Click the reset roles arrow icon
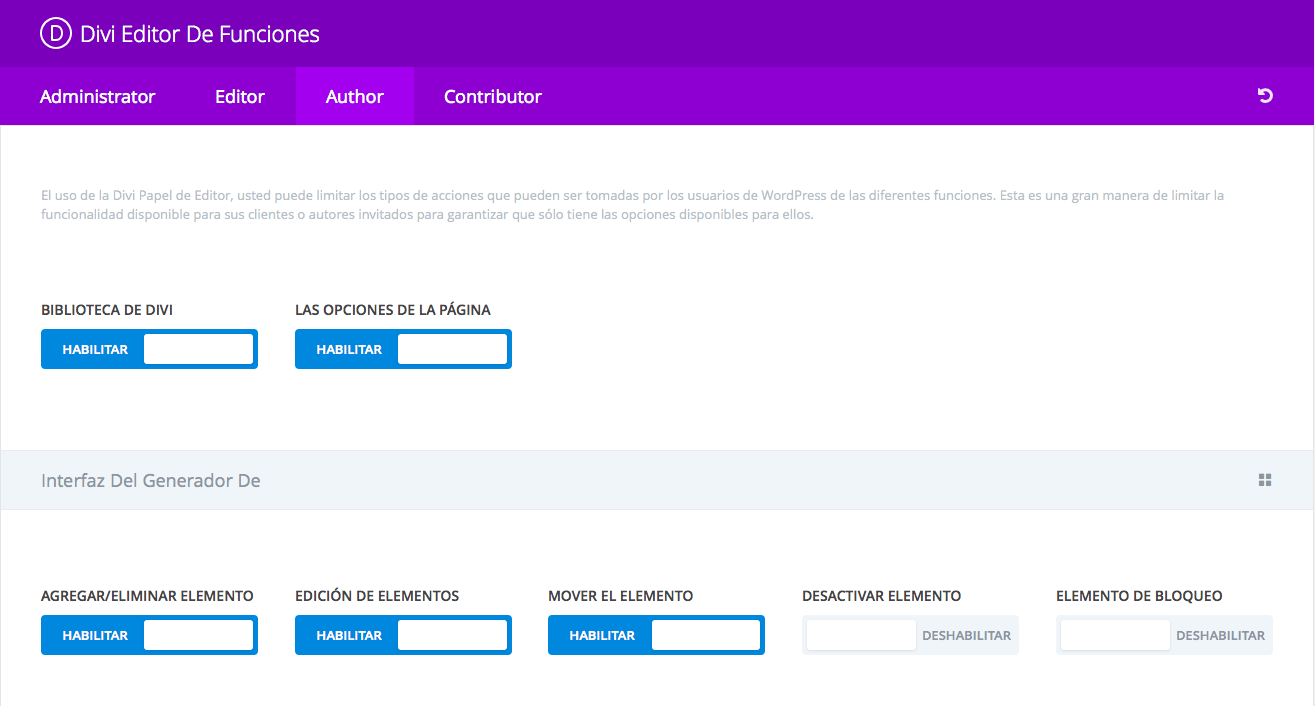 click(x=1265, y=96)
